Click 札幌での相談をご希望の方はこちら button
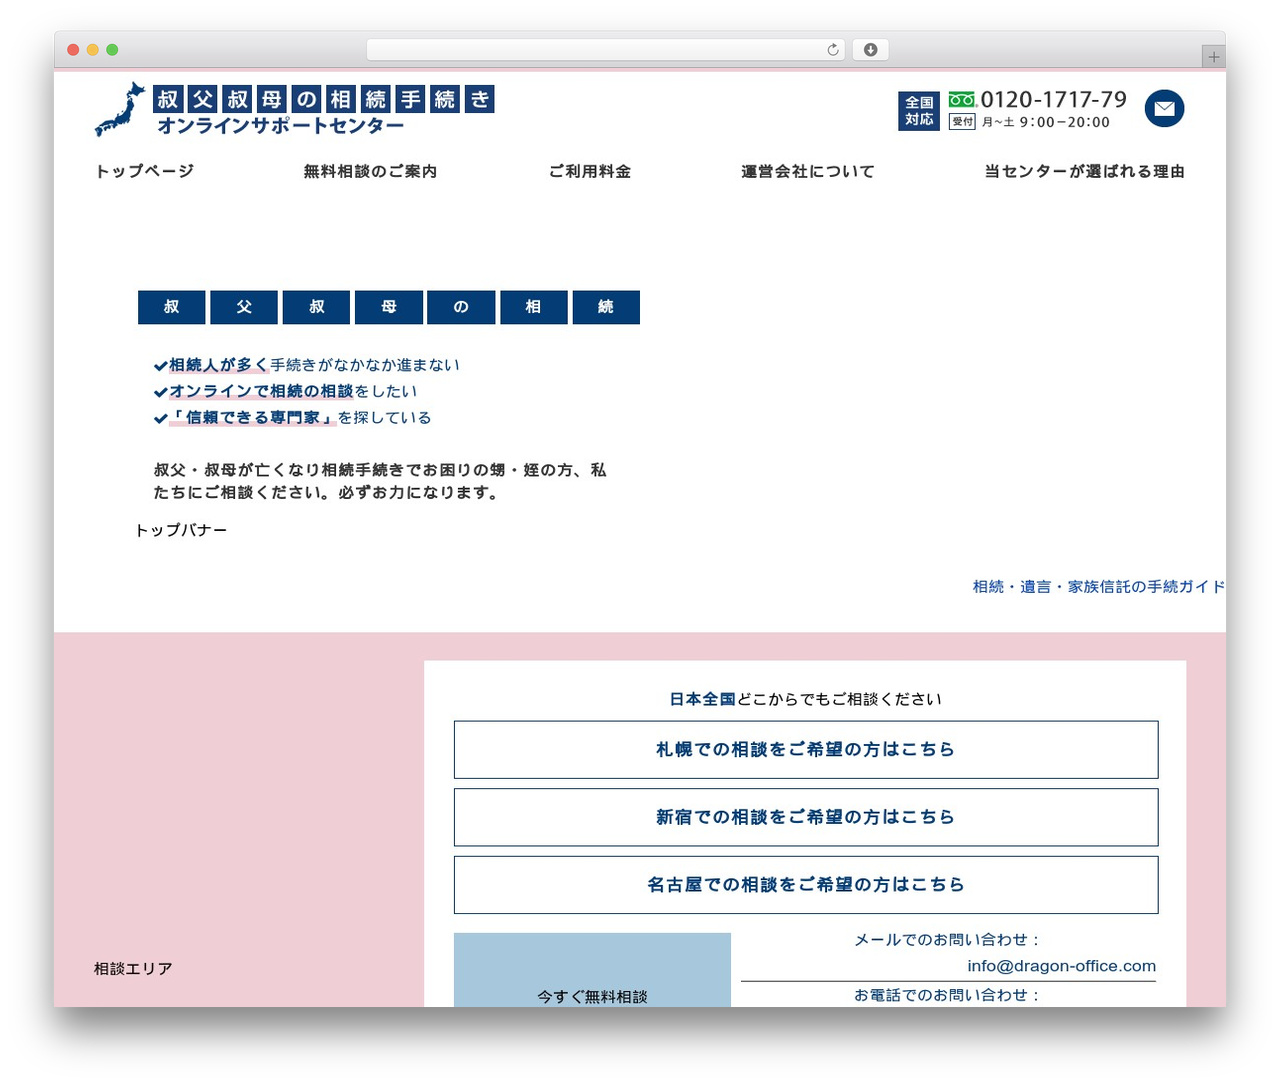1280x1084 pixels. click(x=806, y=750)
